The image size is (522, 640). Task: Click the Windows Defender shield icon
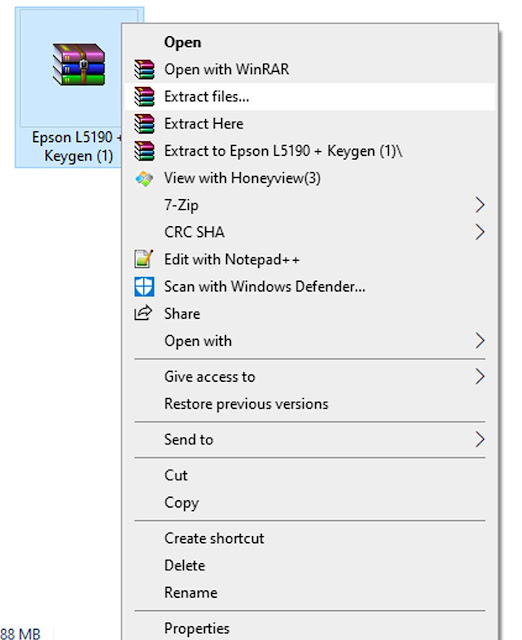(x=144, y=287)
